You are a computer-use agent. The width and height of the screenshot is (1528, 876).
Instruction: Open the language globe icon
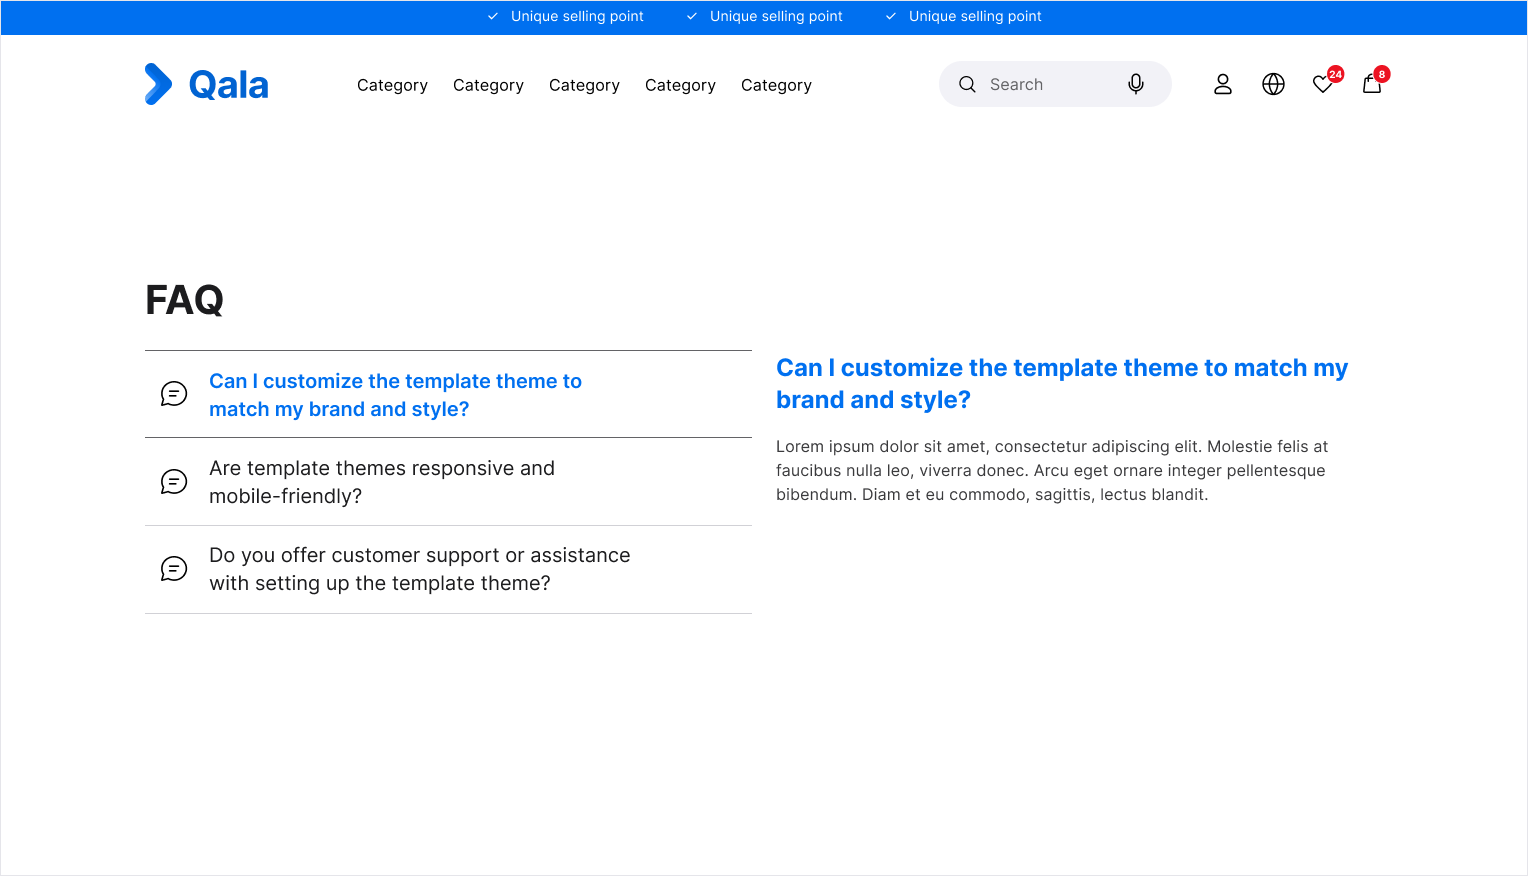pyautogui.click(x=1273, y=84)
